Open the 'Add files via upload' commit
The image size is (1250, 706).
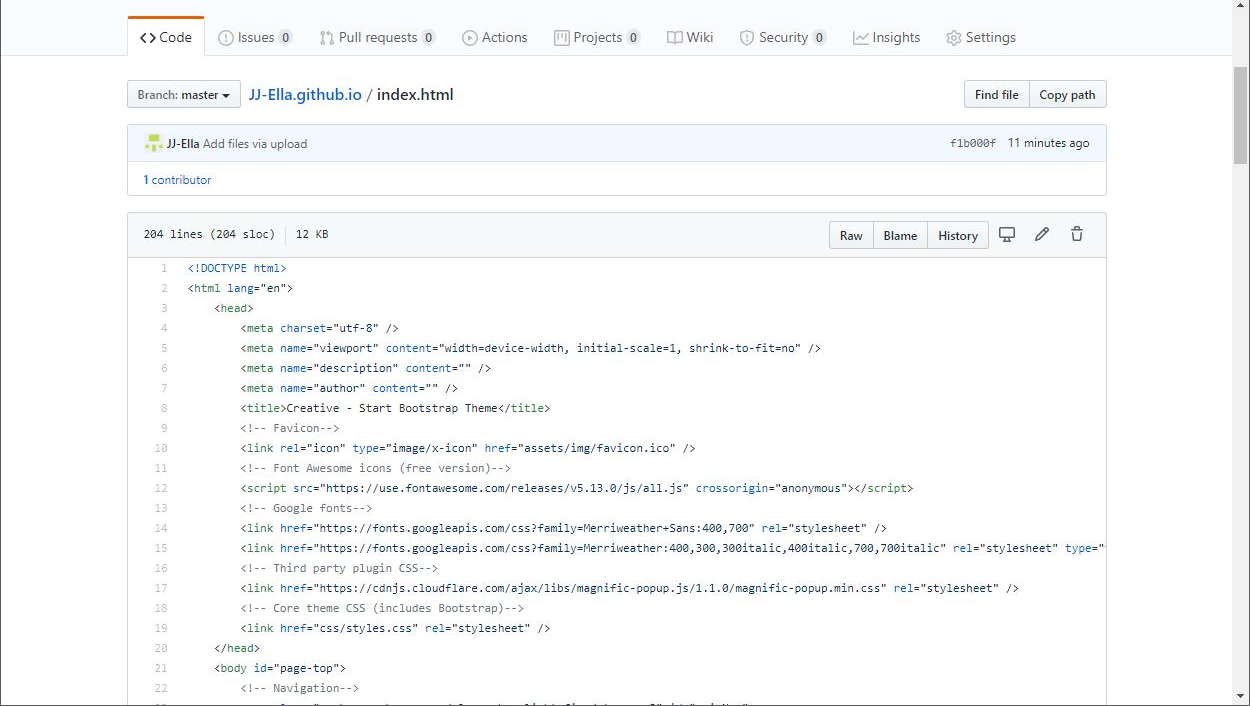tap(255, 144)
